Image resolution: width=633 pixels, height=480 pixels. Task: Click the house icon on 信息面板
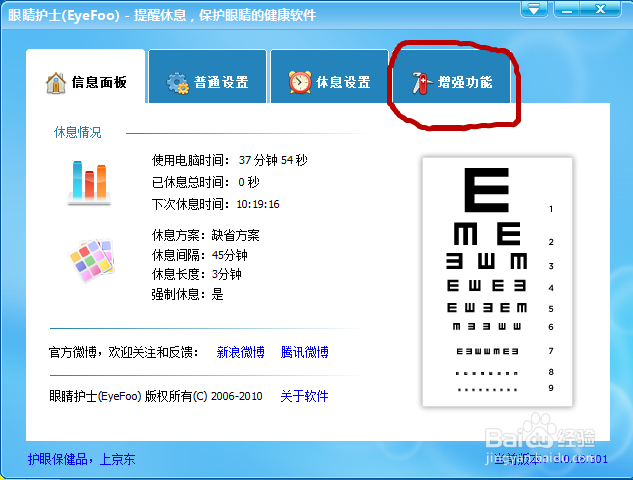click(56, 83)
